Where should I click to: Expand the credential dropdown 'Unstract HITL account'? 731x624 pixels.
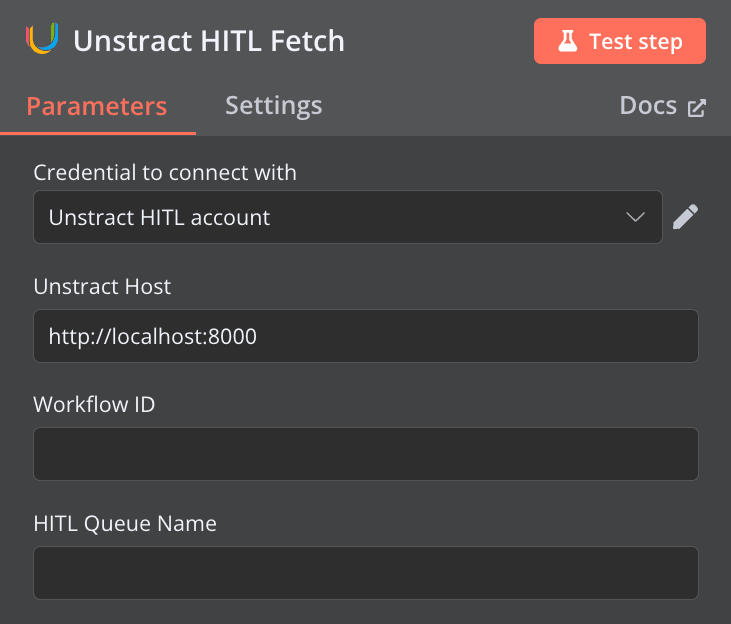tap(348, 217)
